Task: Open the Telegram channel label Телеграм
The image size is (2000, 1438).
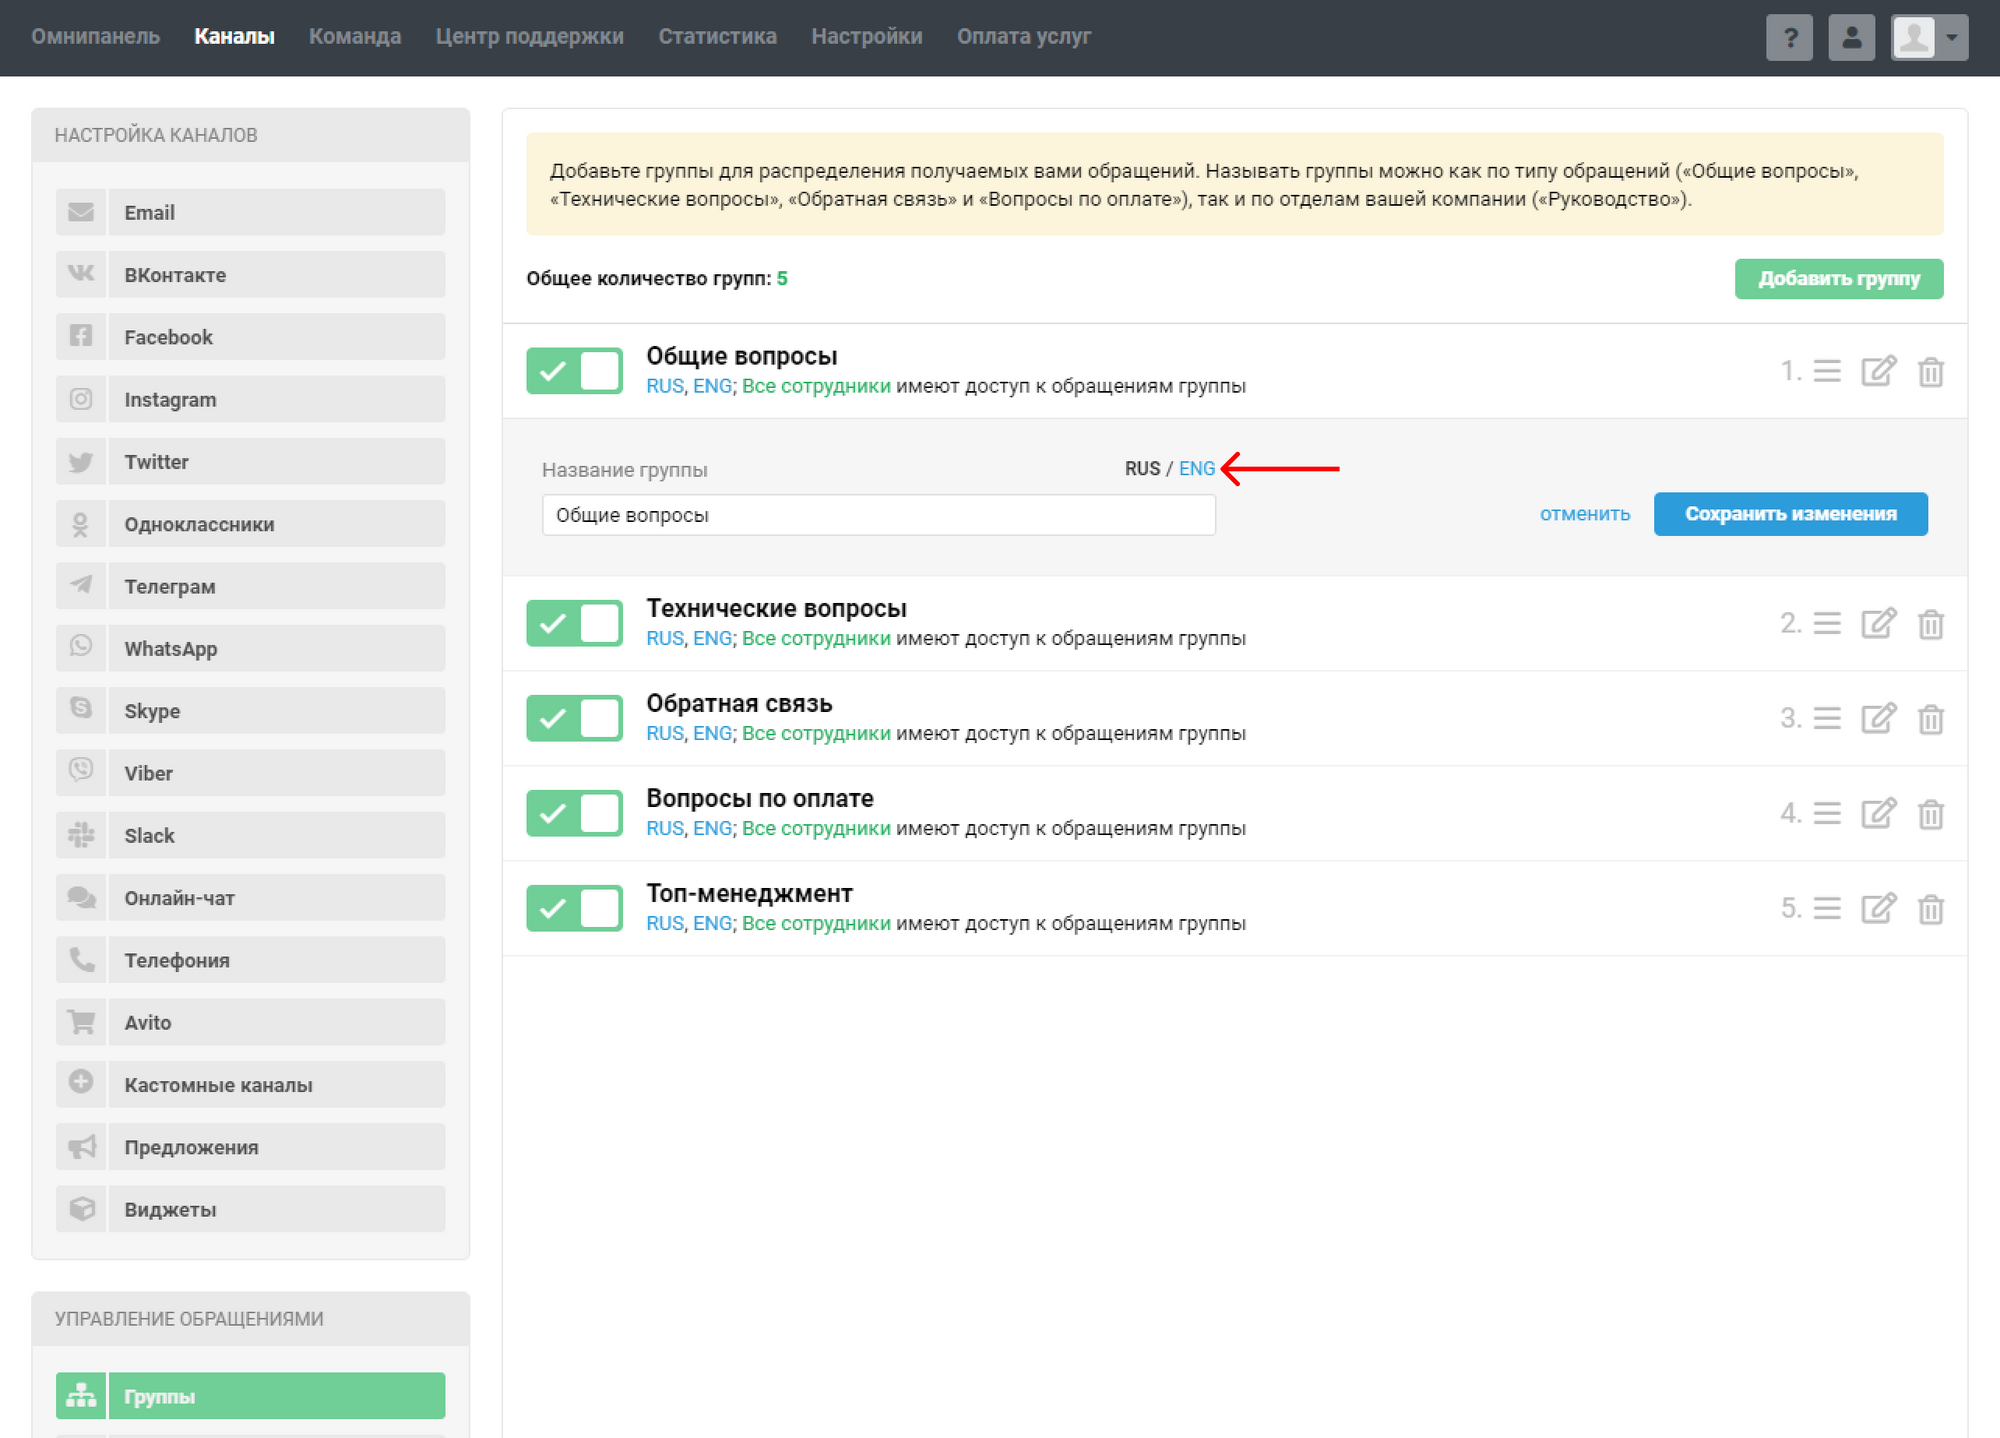Action: pyautogui.click(x=169, y=586)
